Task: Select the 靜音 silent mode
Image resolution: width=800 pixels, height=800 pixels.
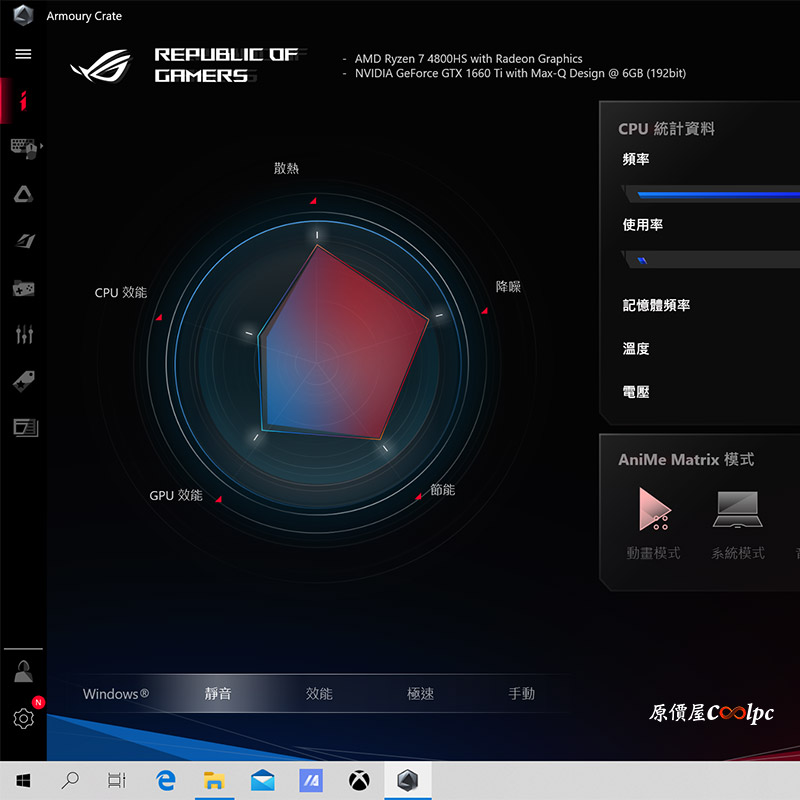Action: 218,694
